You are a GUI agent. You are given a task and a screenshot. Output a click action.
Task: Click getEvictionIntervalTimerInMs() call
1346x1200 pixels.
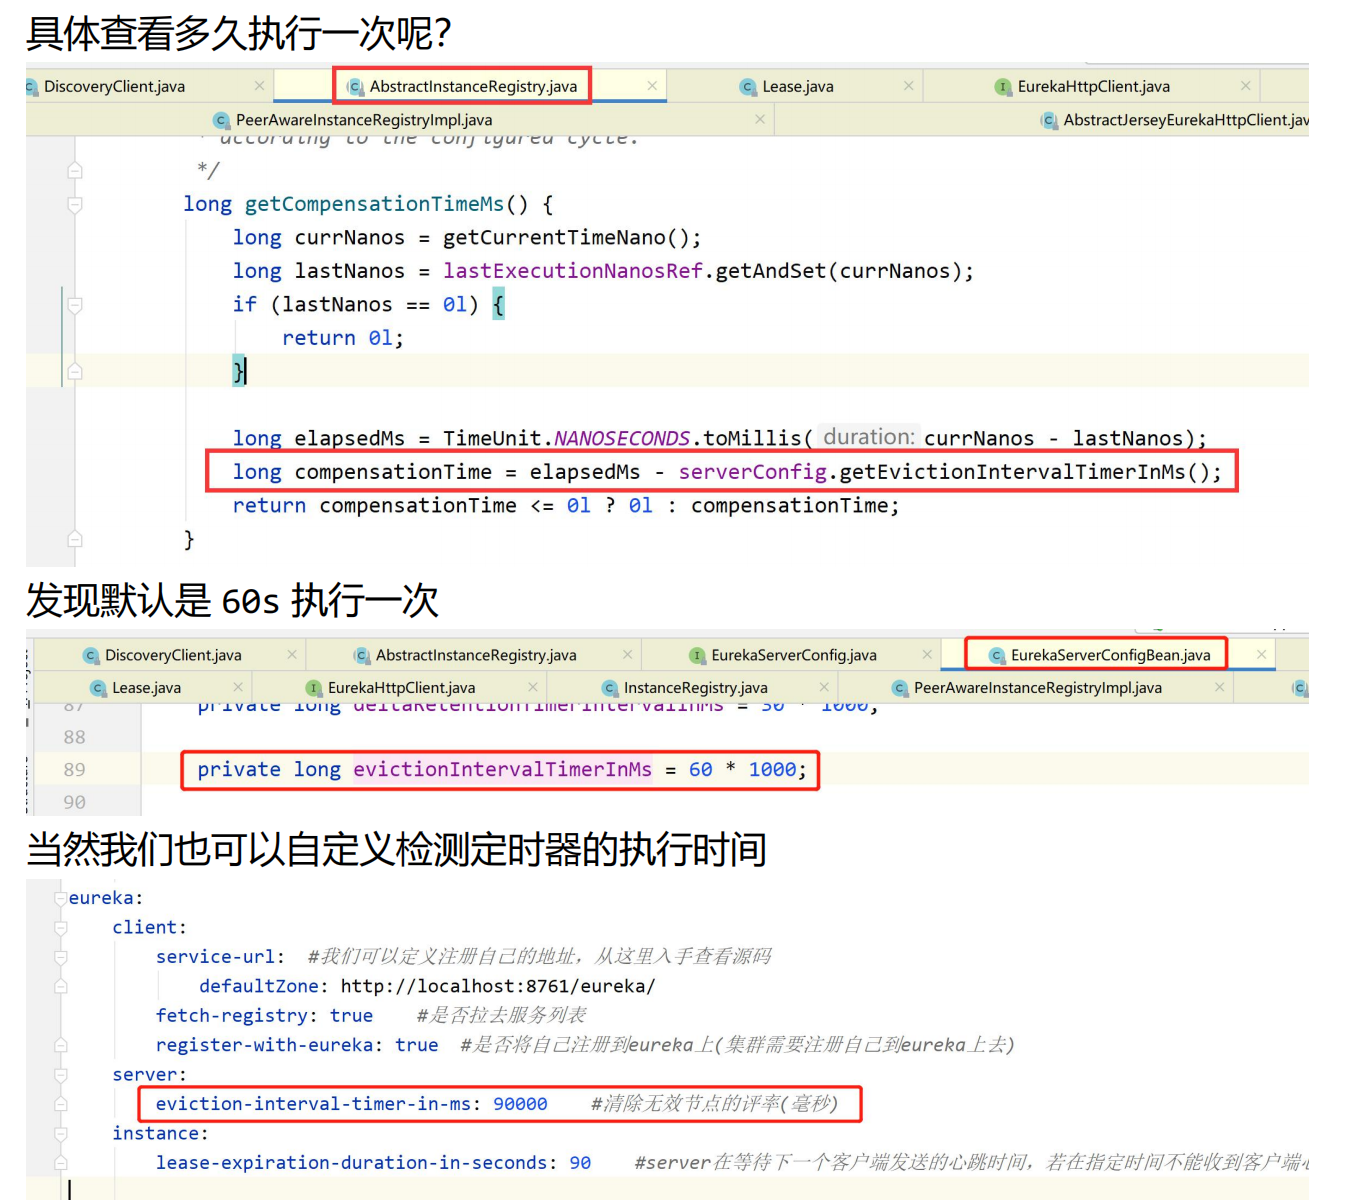(x=1030, y=472)
